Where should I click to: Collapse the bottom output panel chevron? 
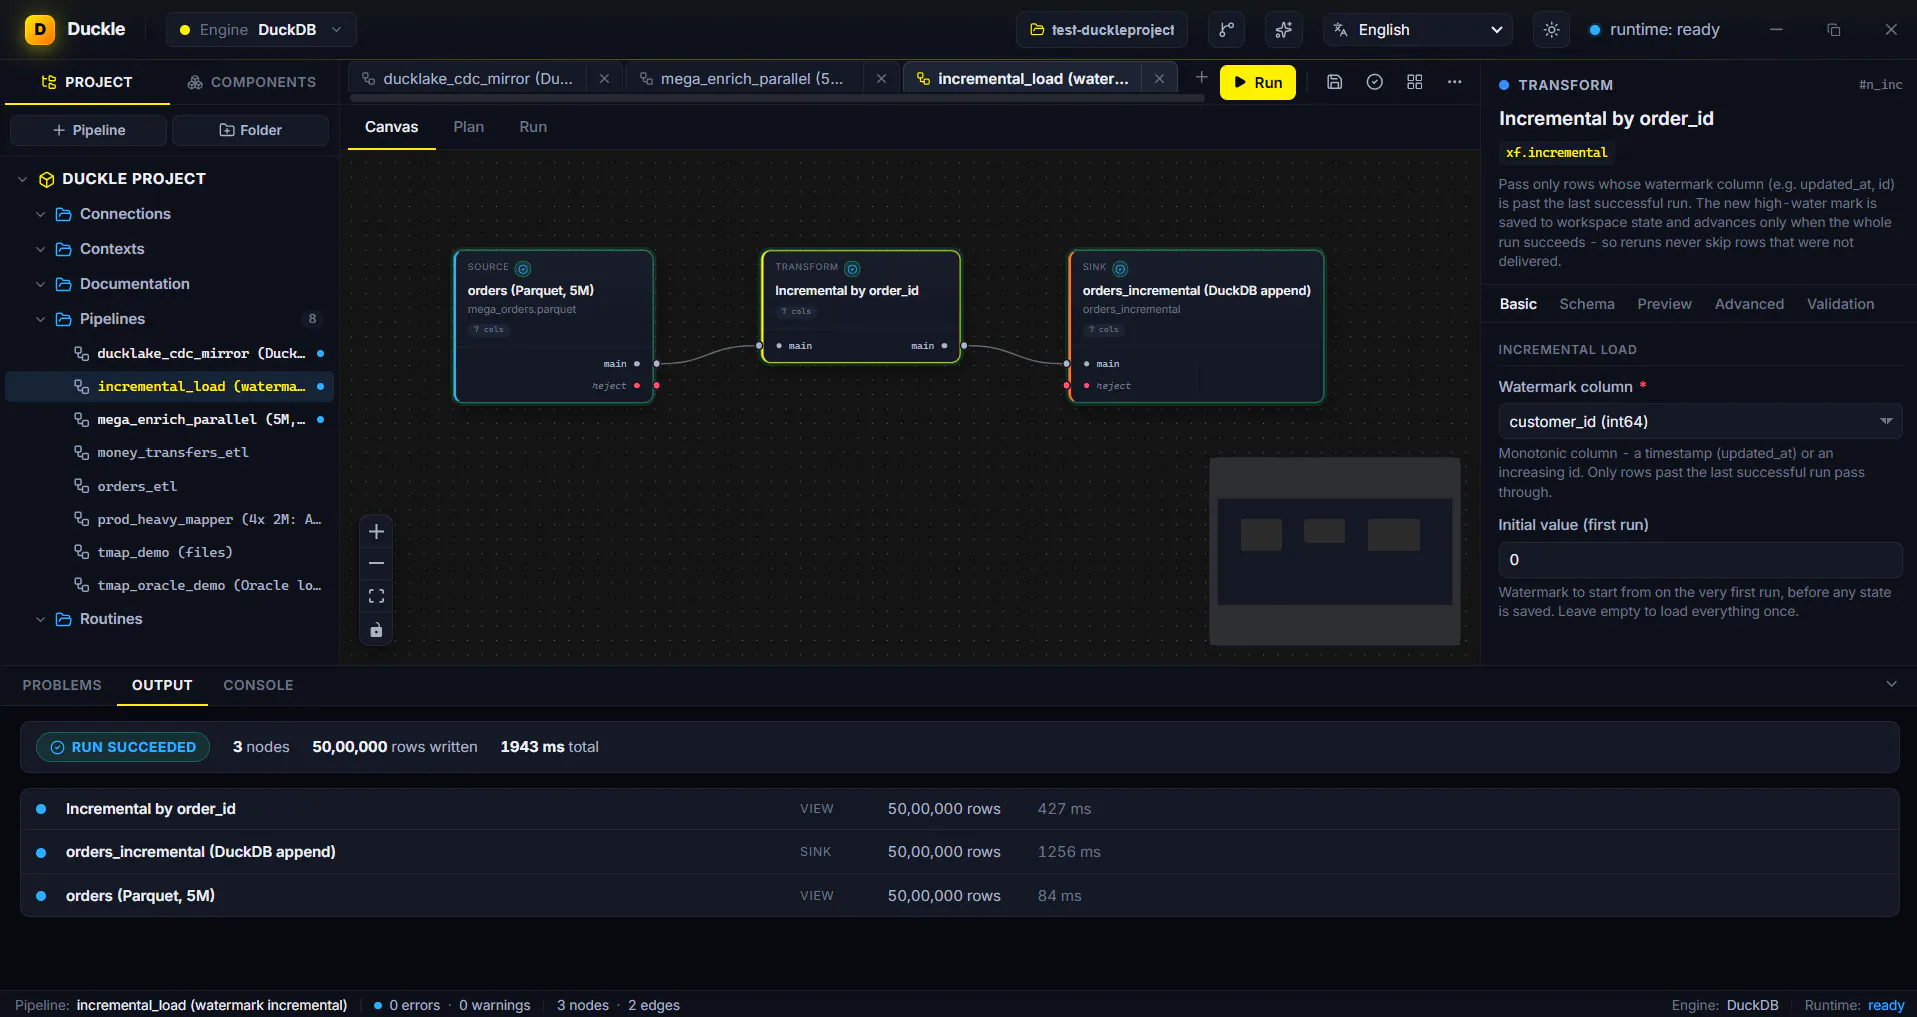(x=1891, y=684)
